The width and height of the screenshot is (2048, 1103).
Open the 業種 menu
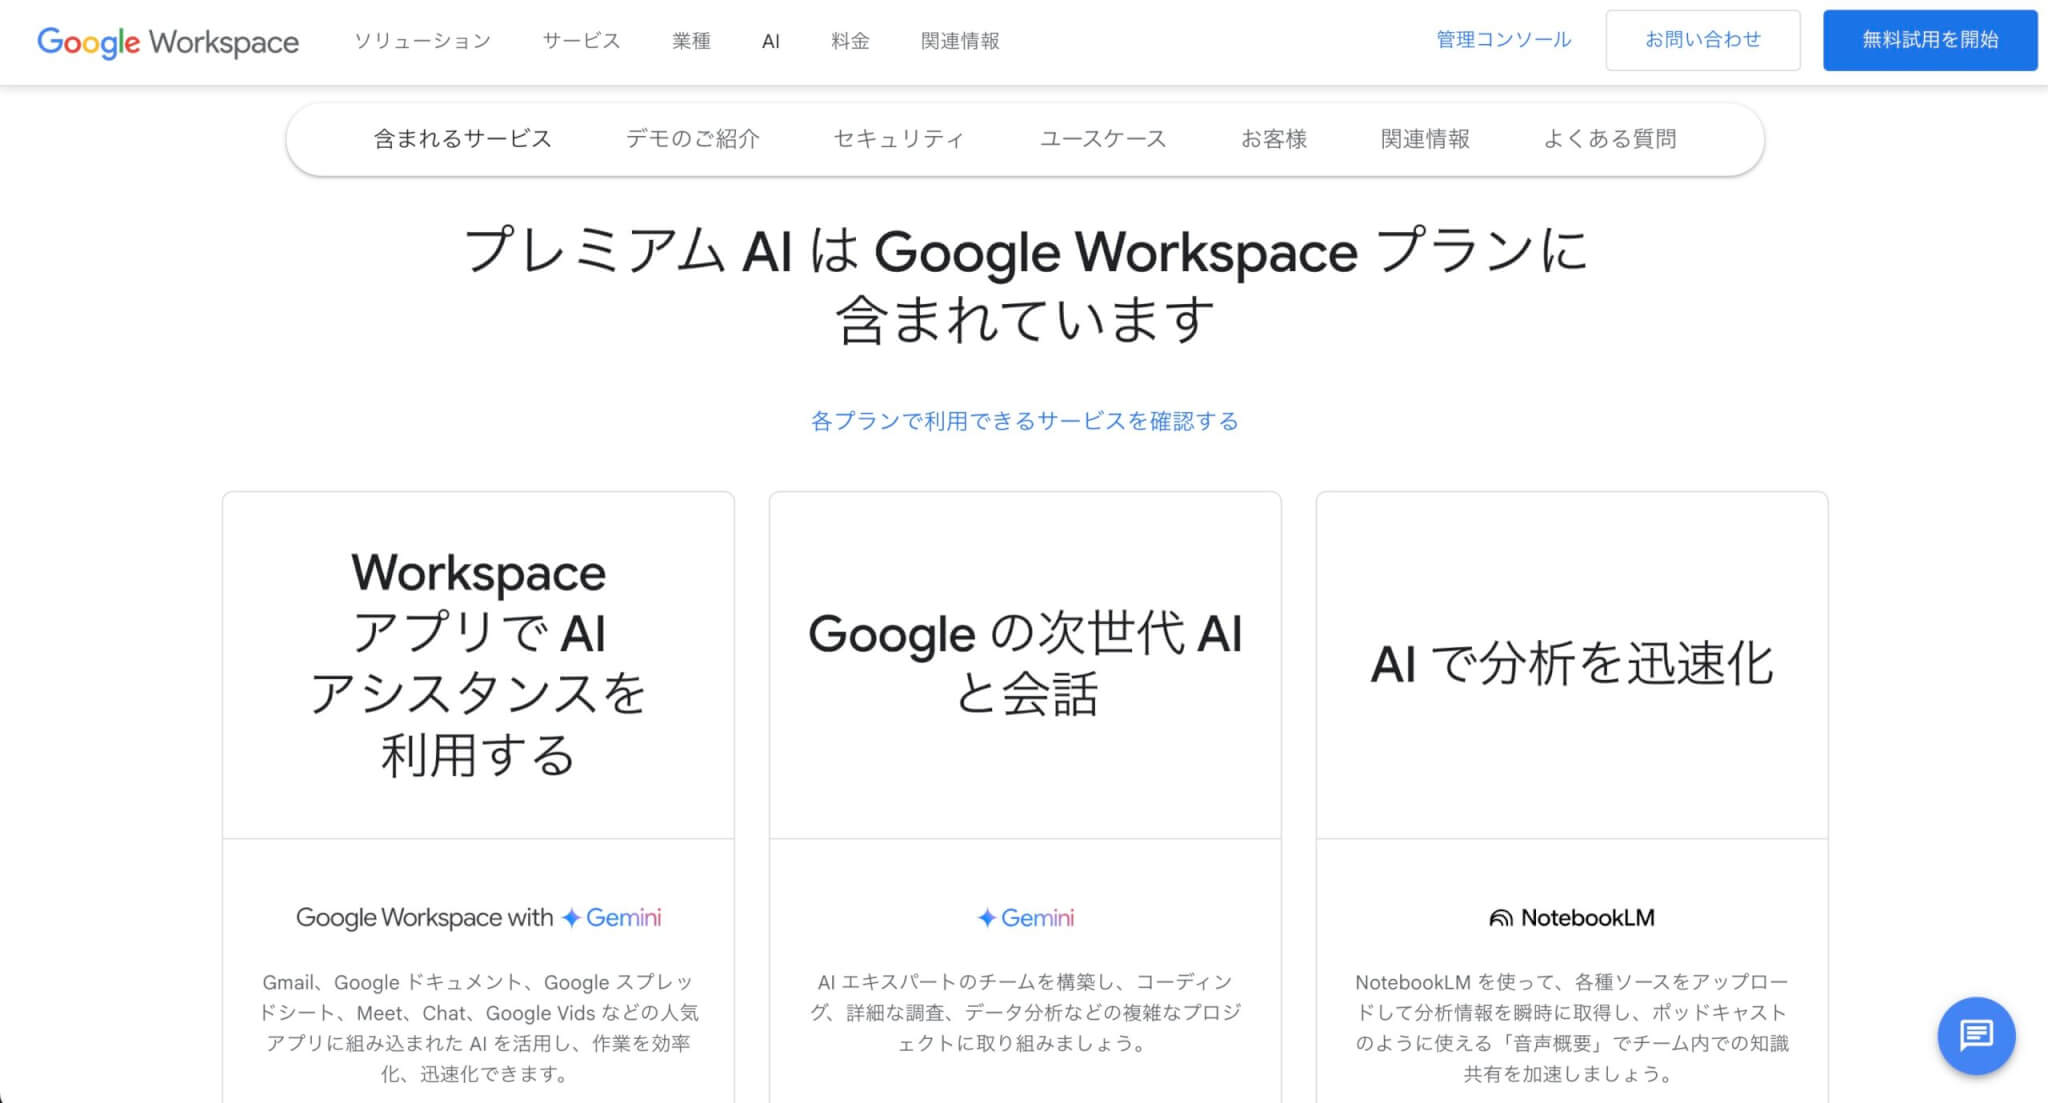click(x=691, y=41)
